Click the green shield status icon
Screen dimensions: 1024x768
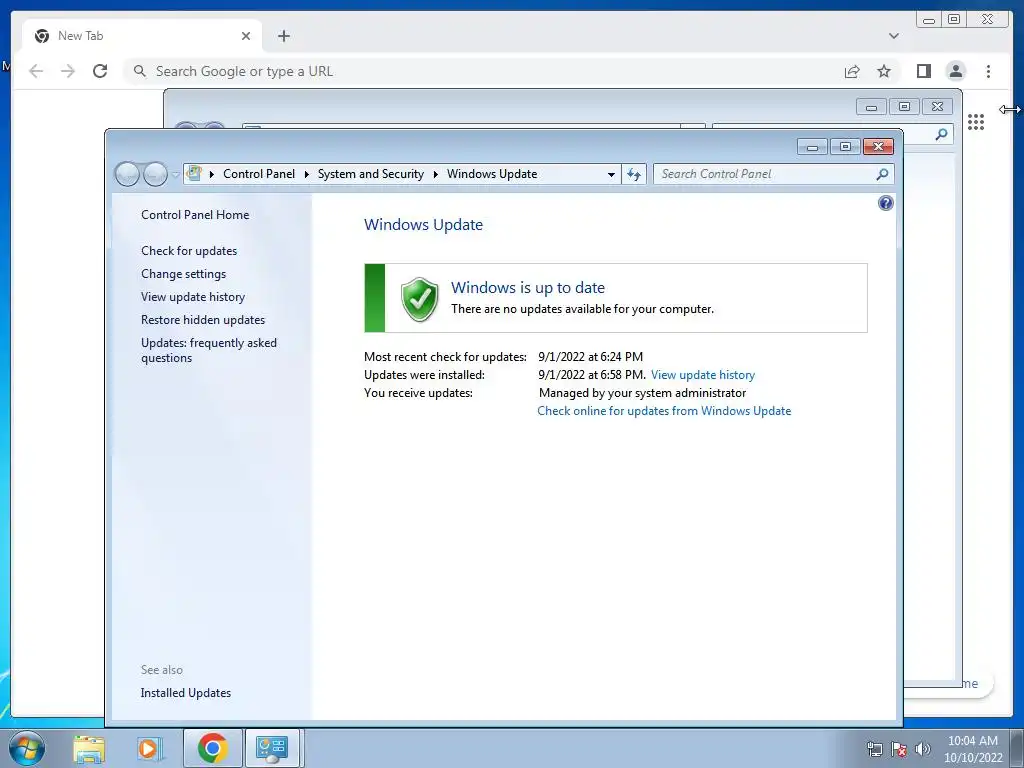[419, 299]
